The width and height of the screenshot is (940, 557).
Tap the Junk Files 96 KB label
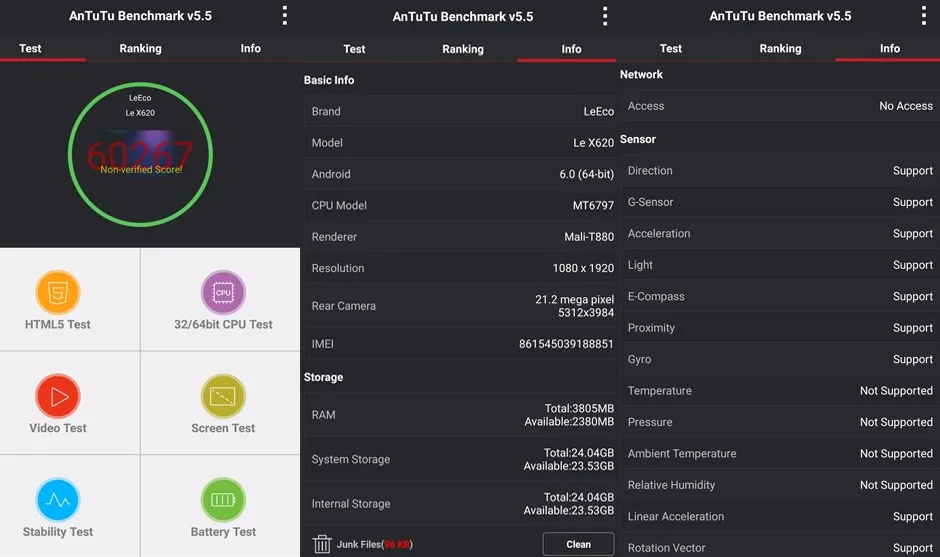coord(375,544)
